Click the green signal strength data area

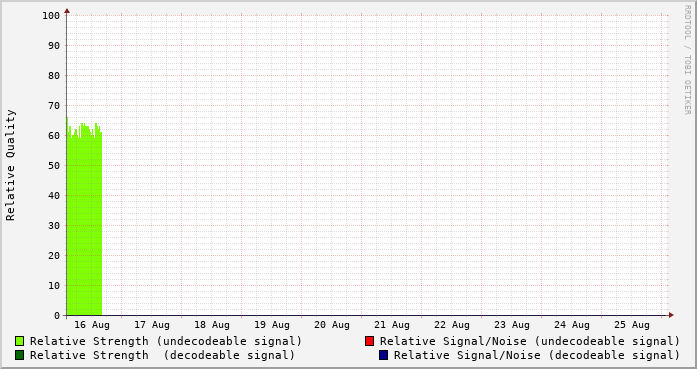point(84,222)
